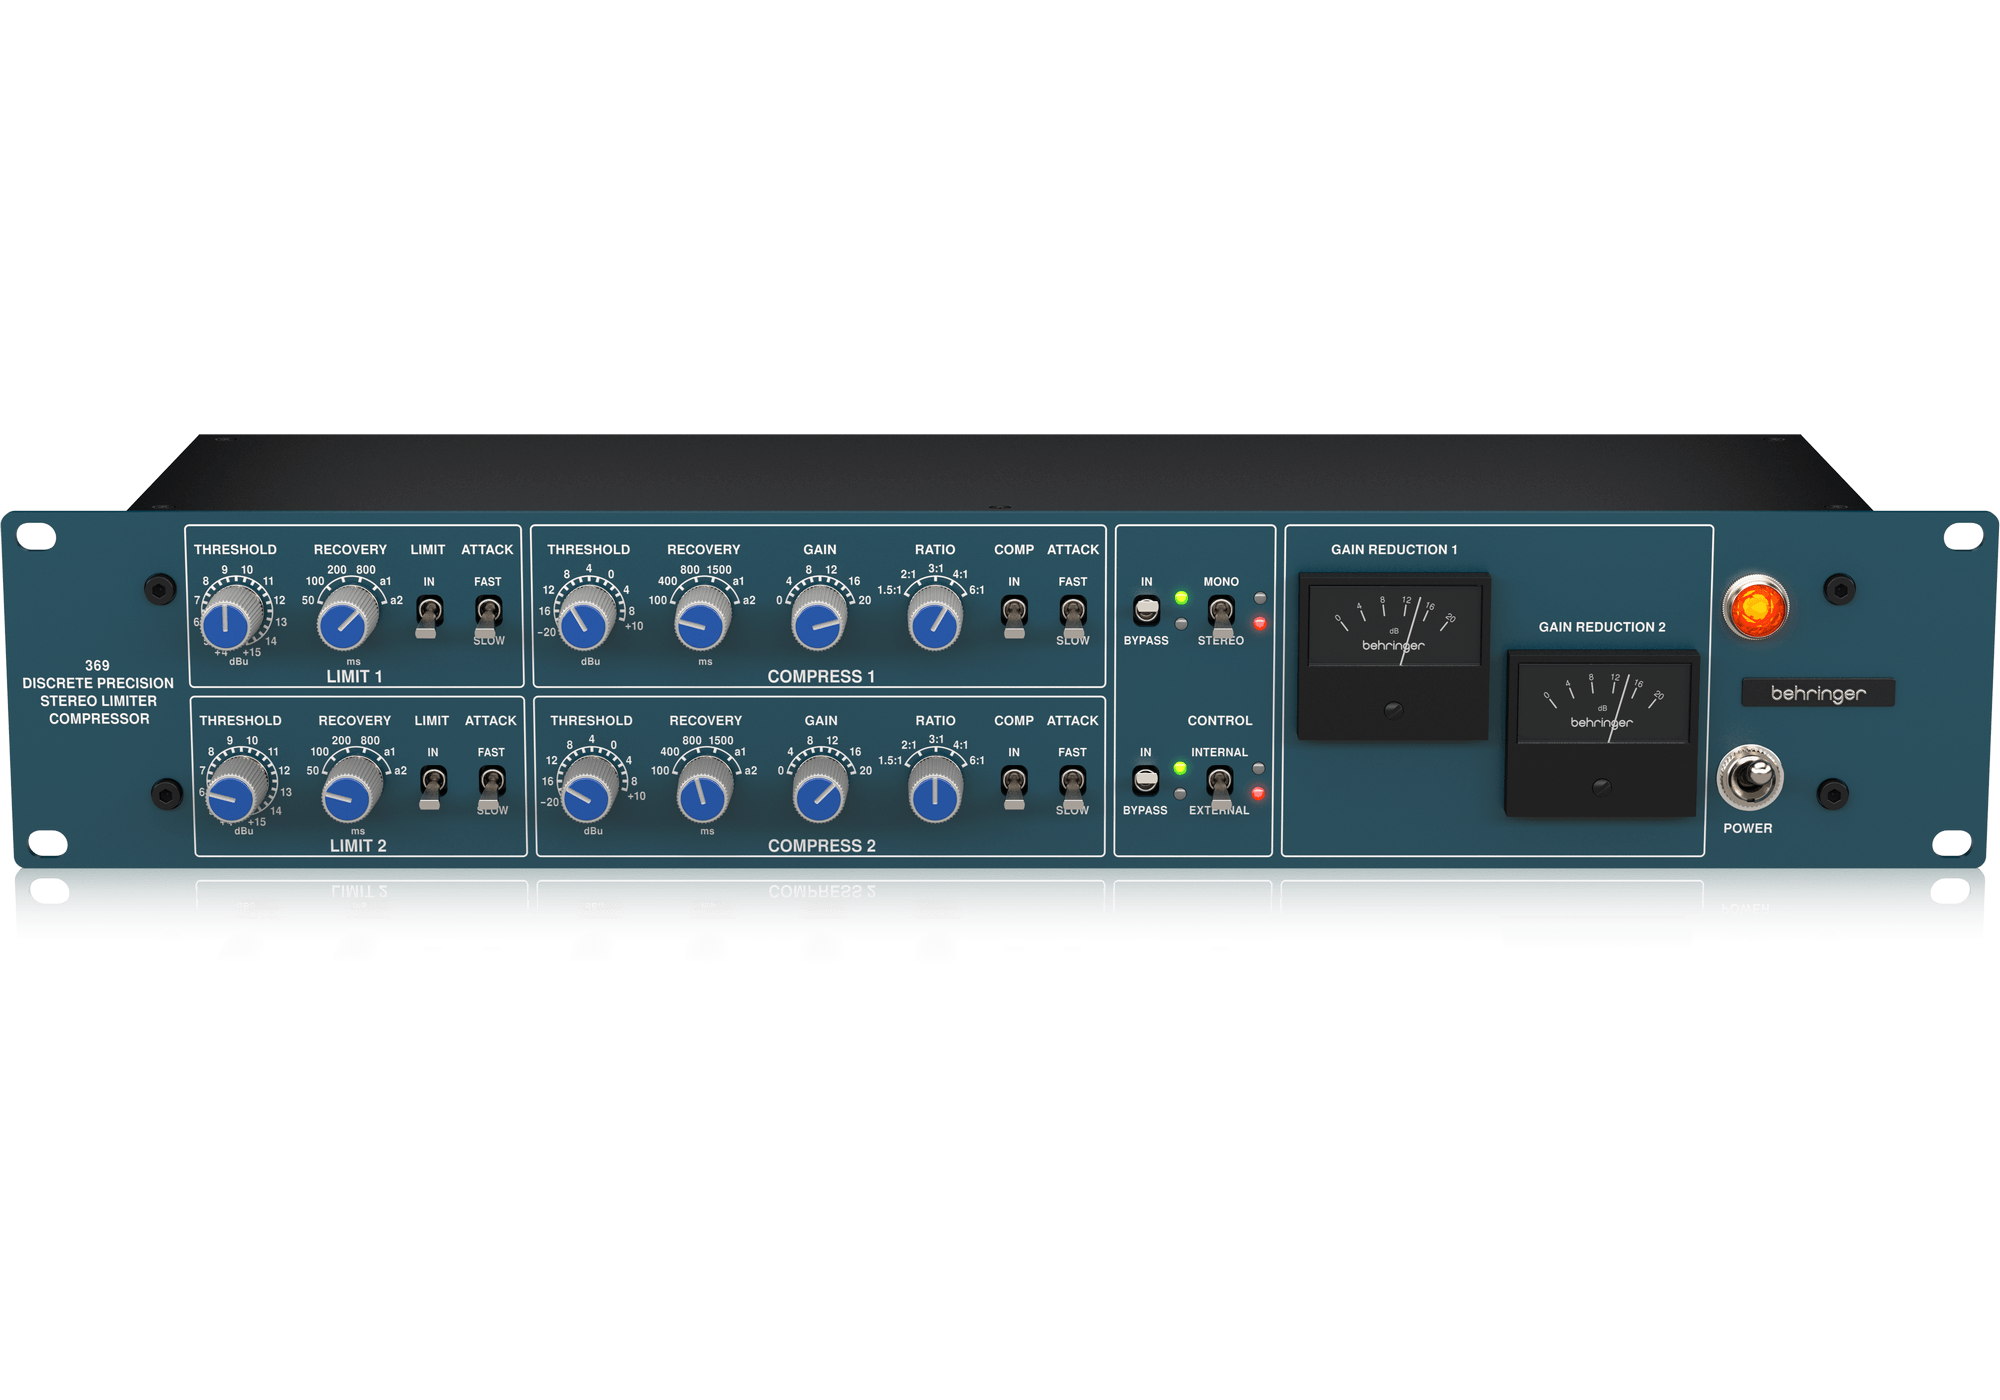This screenshot has width=2000, height=1400.
Task: Push the upper IN/BYPASS button
Action: click(1146, 609)
